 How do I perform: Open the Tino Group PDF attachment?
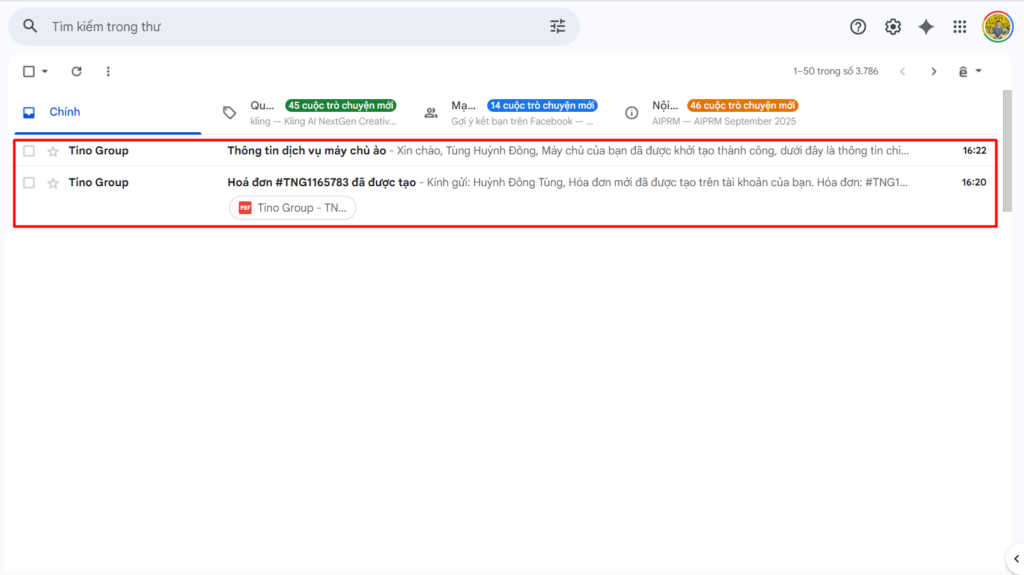pos(293,208)
